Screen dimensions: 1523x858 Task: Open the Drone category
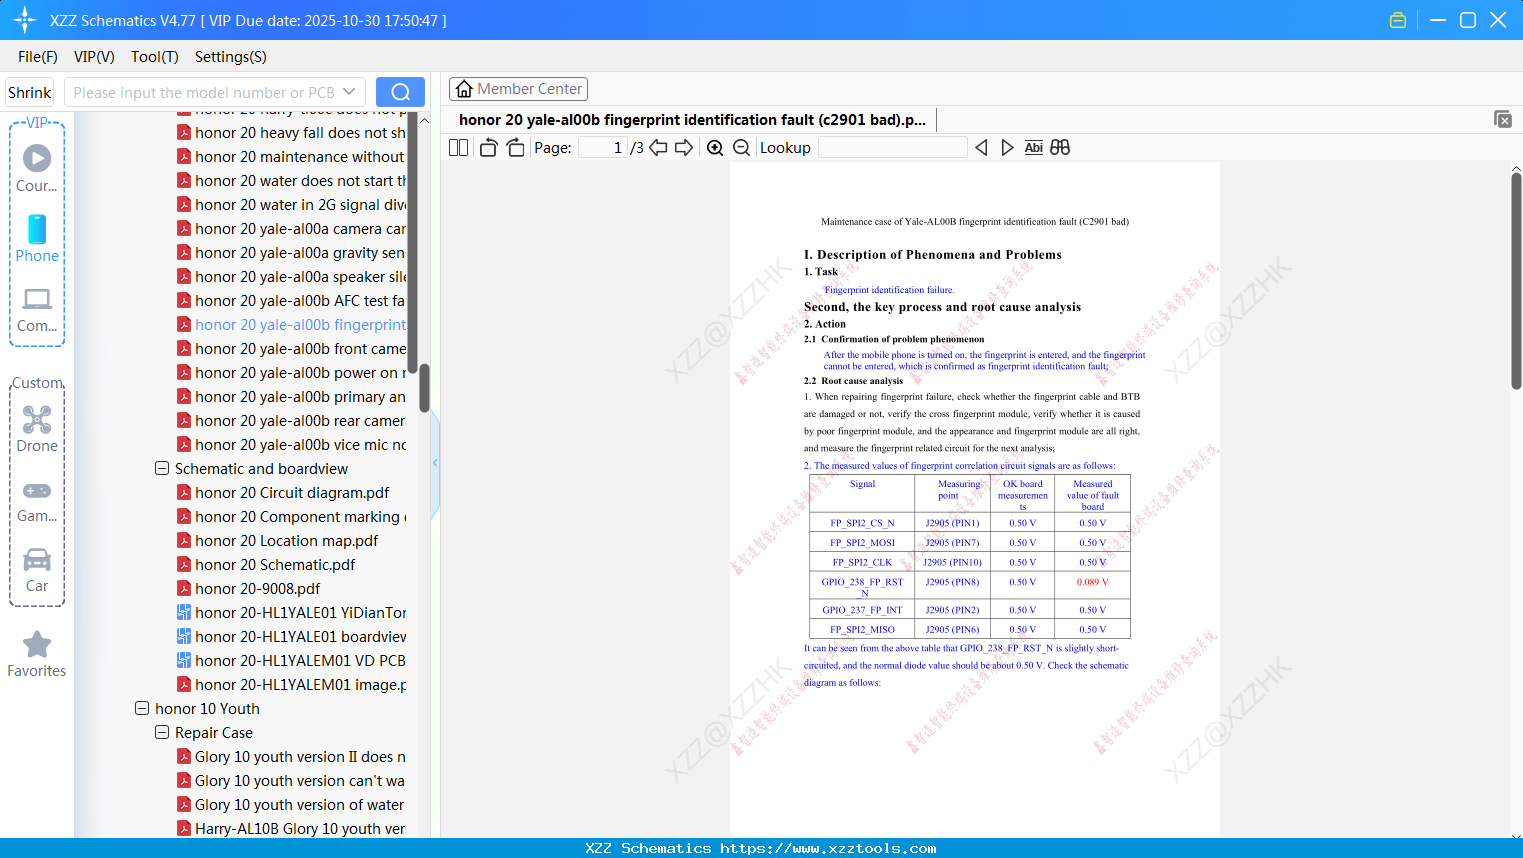pos(37,429)
